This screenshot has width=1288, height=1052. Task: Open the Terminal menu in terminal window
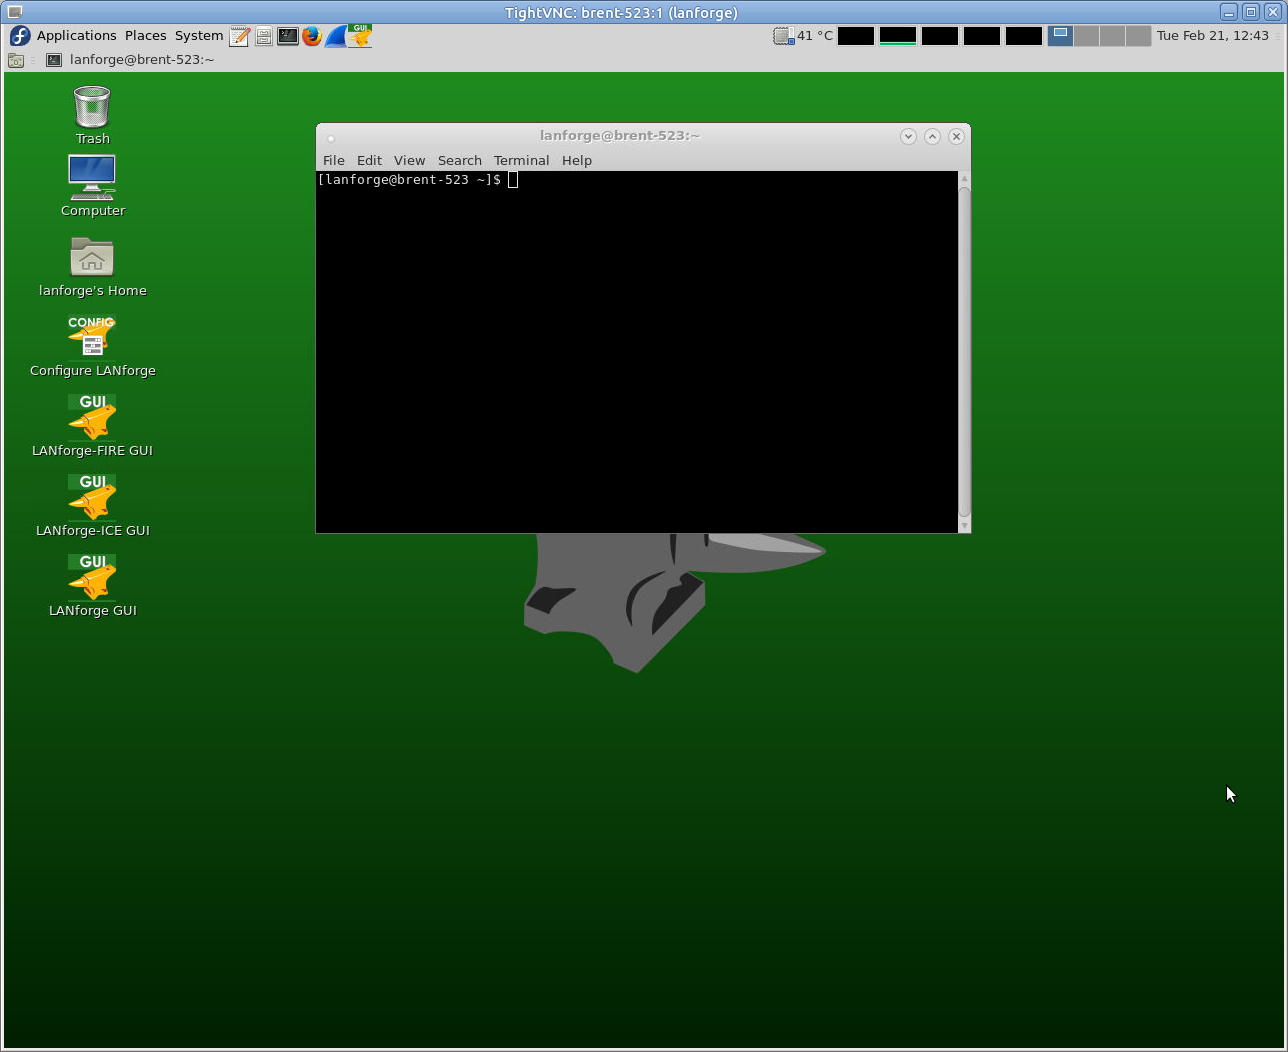coord(521,160)
